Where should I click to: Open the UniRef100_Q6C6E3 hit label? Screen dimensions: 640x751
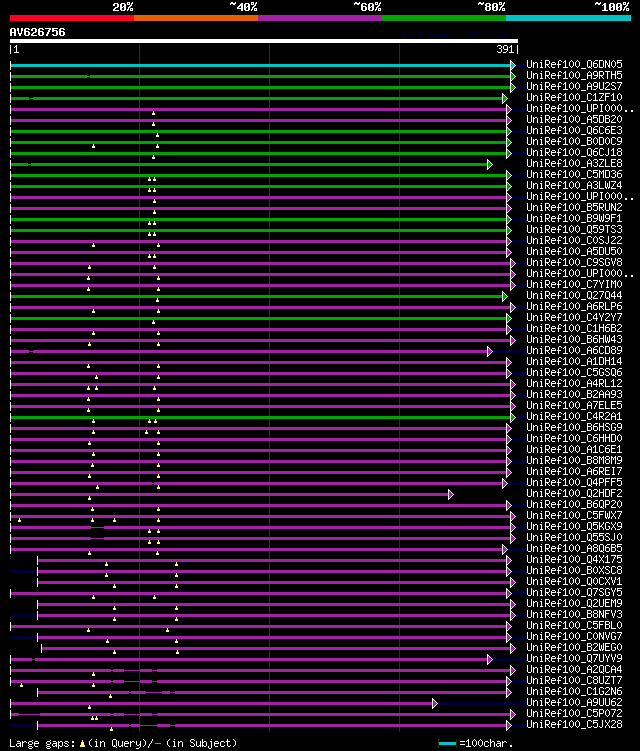pyautogui.click(x=574, y=130)
